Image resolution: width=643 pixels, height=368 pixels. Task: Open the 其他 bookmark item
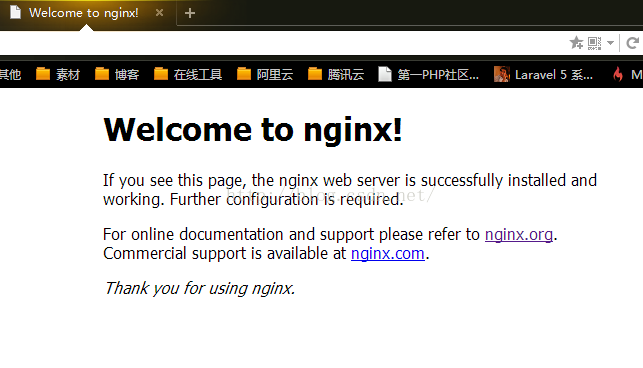pos(10,74)
